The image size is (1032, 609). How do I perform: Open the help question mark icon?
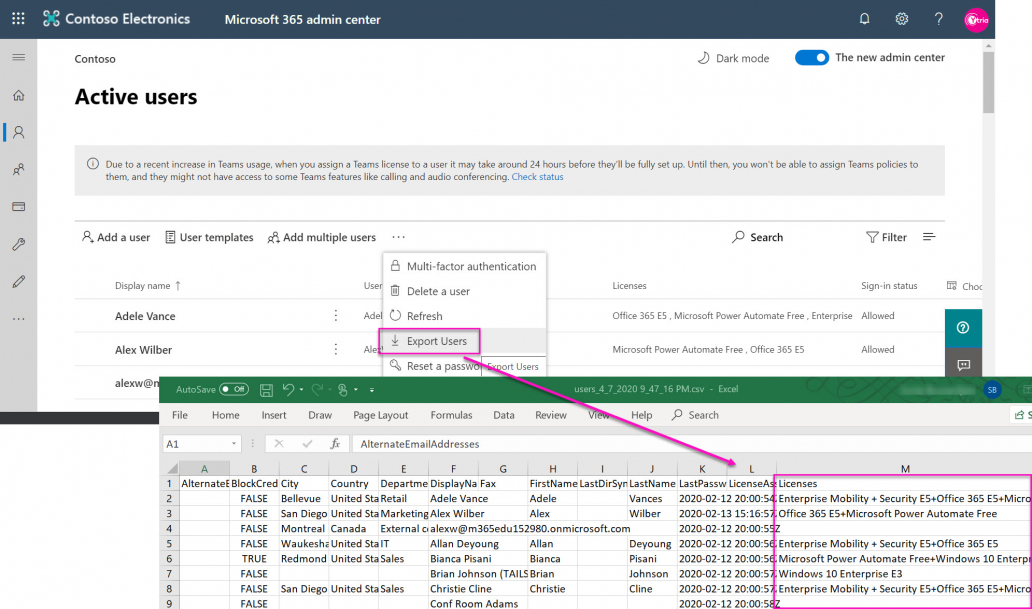point(939,19)
